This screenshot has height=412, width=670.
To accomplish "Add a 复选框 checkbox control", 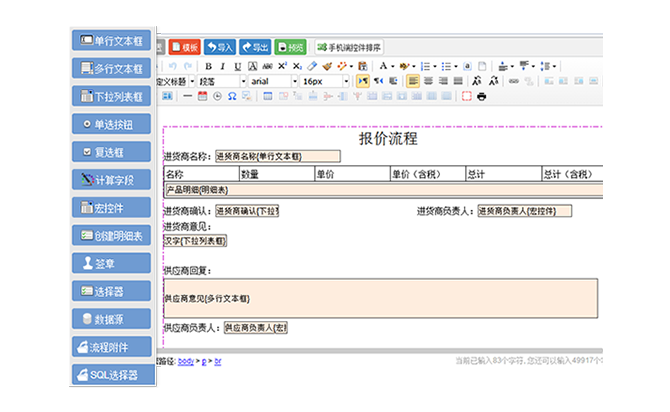I will tap(112, 153).
